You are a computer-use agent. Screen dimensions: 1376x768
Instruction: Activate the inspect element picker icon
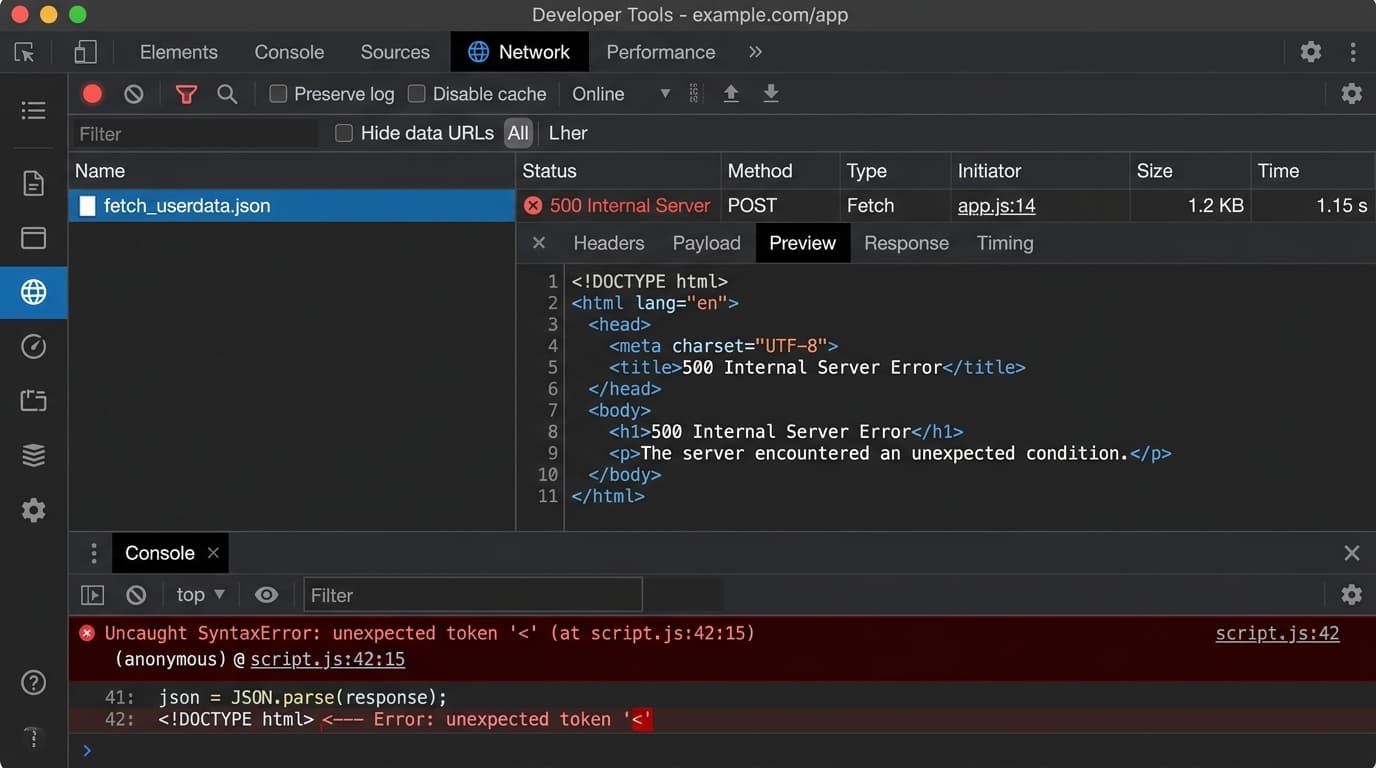pos(25,52)
